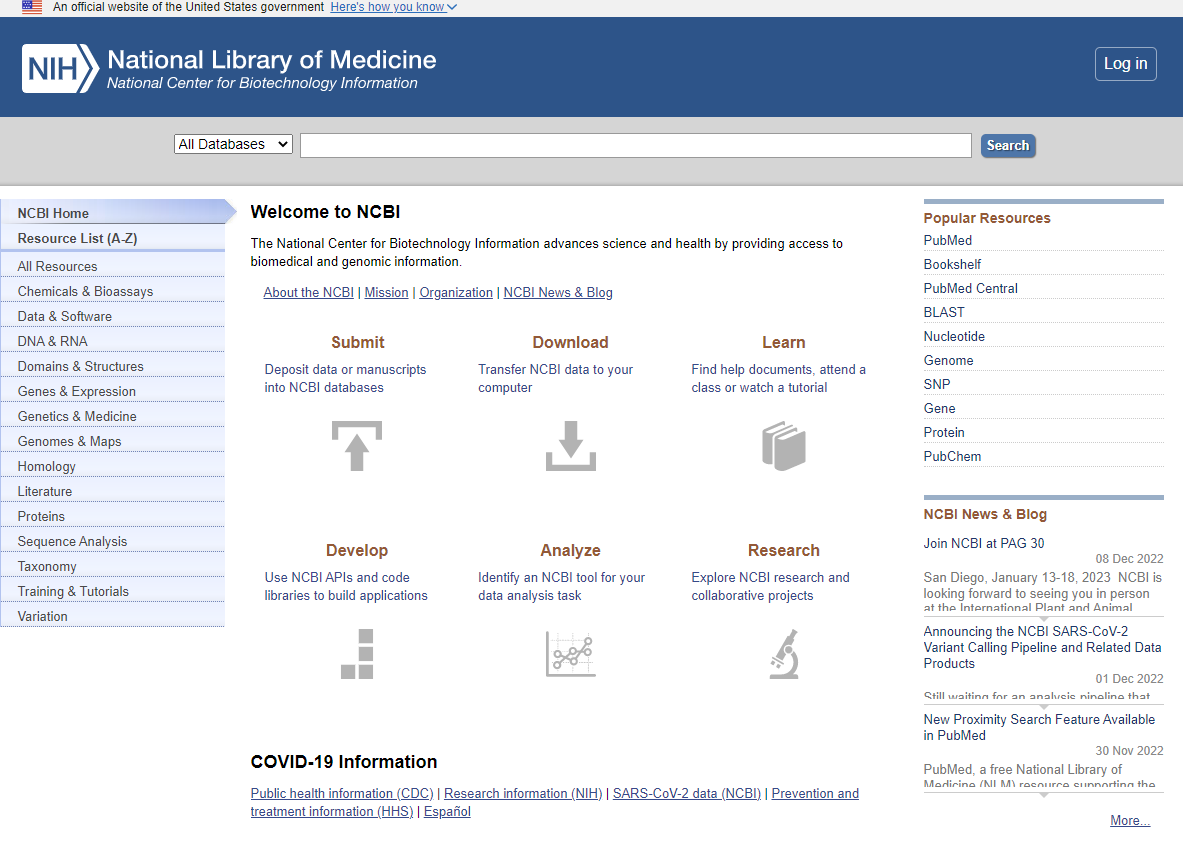Screen dimensions: 1183x850
Task: Open Nucleotide resource link
Action: click(x=954, y=336)
